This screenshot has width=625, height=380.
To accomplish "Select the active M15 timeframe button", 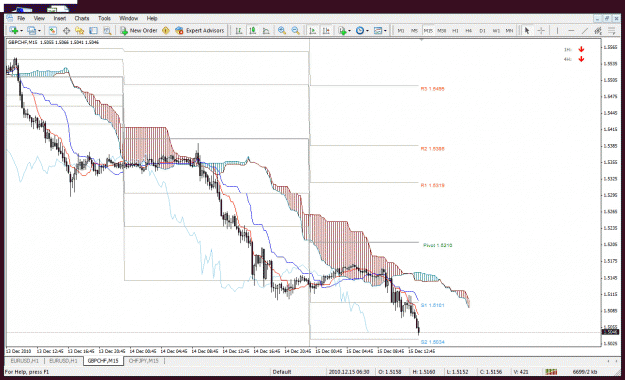I will tap(428, 31).
